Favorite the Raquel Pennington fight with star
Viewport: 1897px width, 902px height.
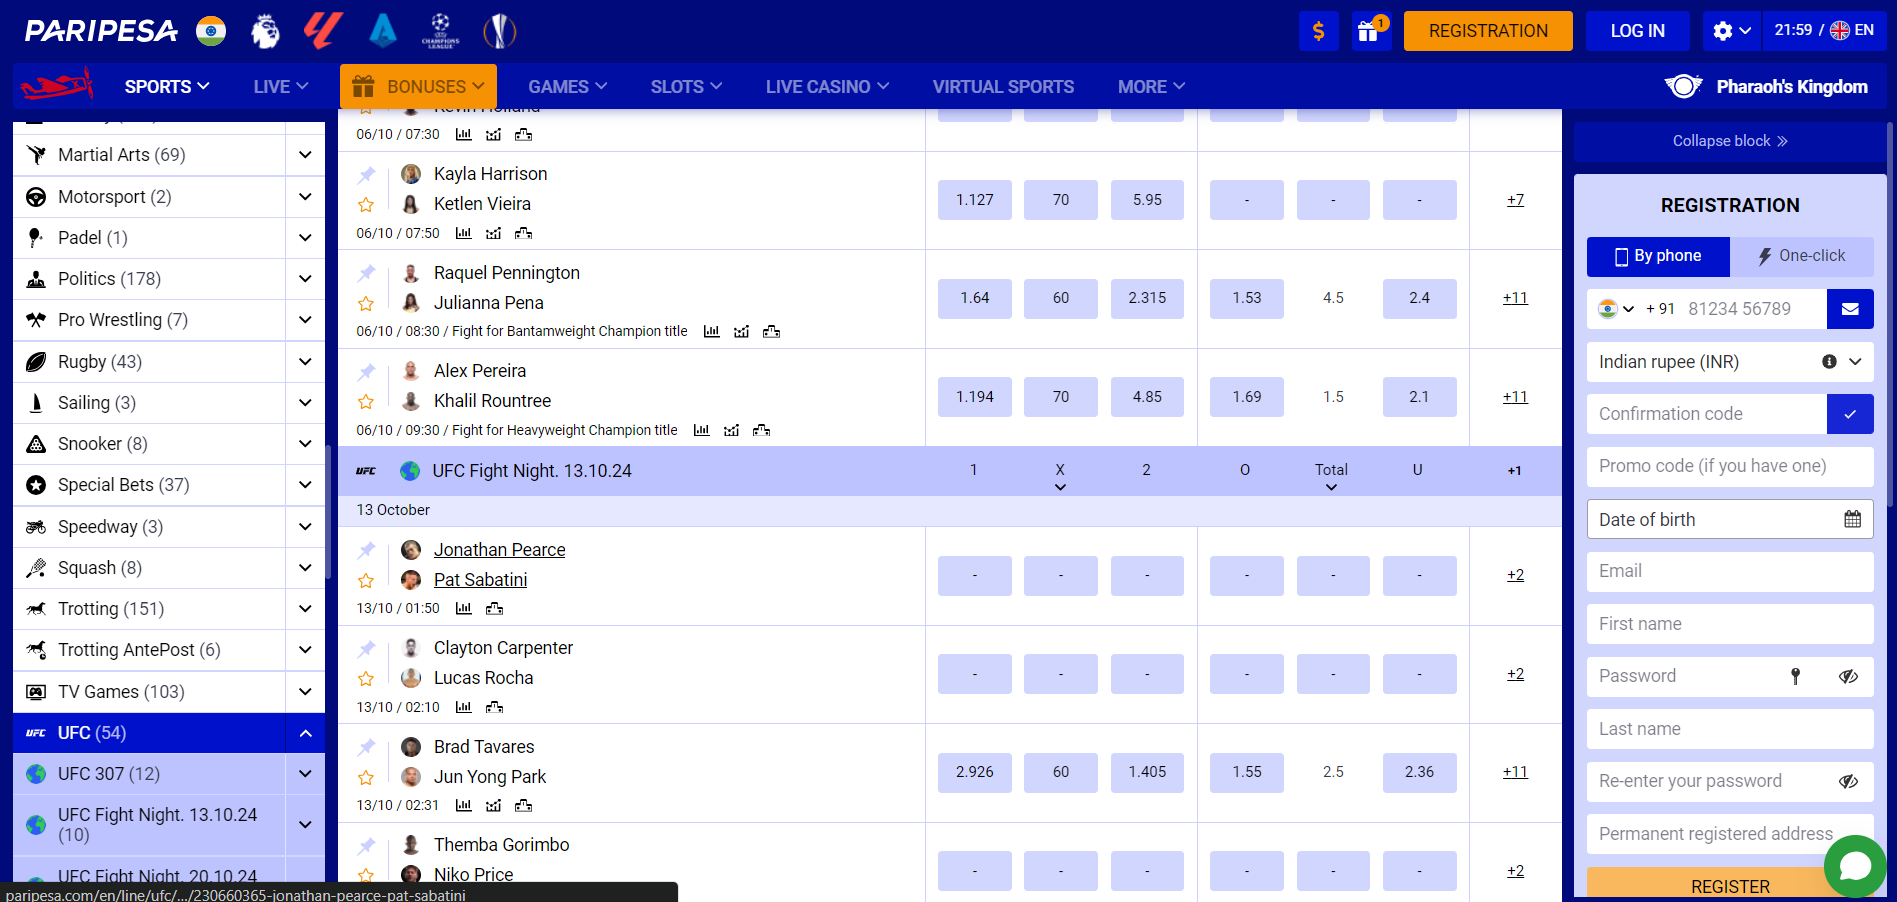coord(366,303)
